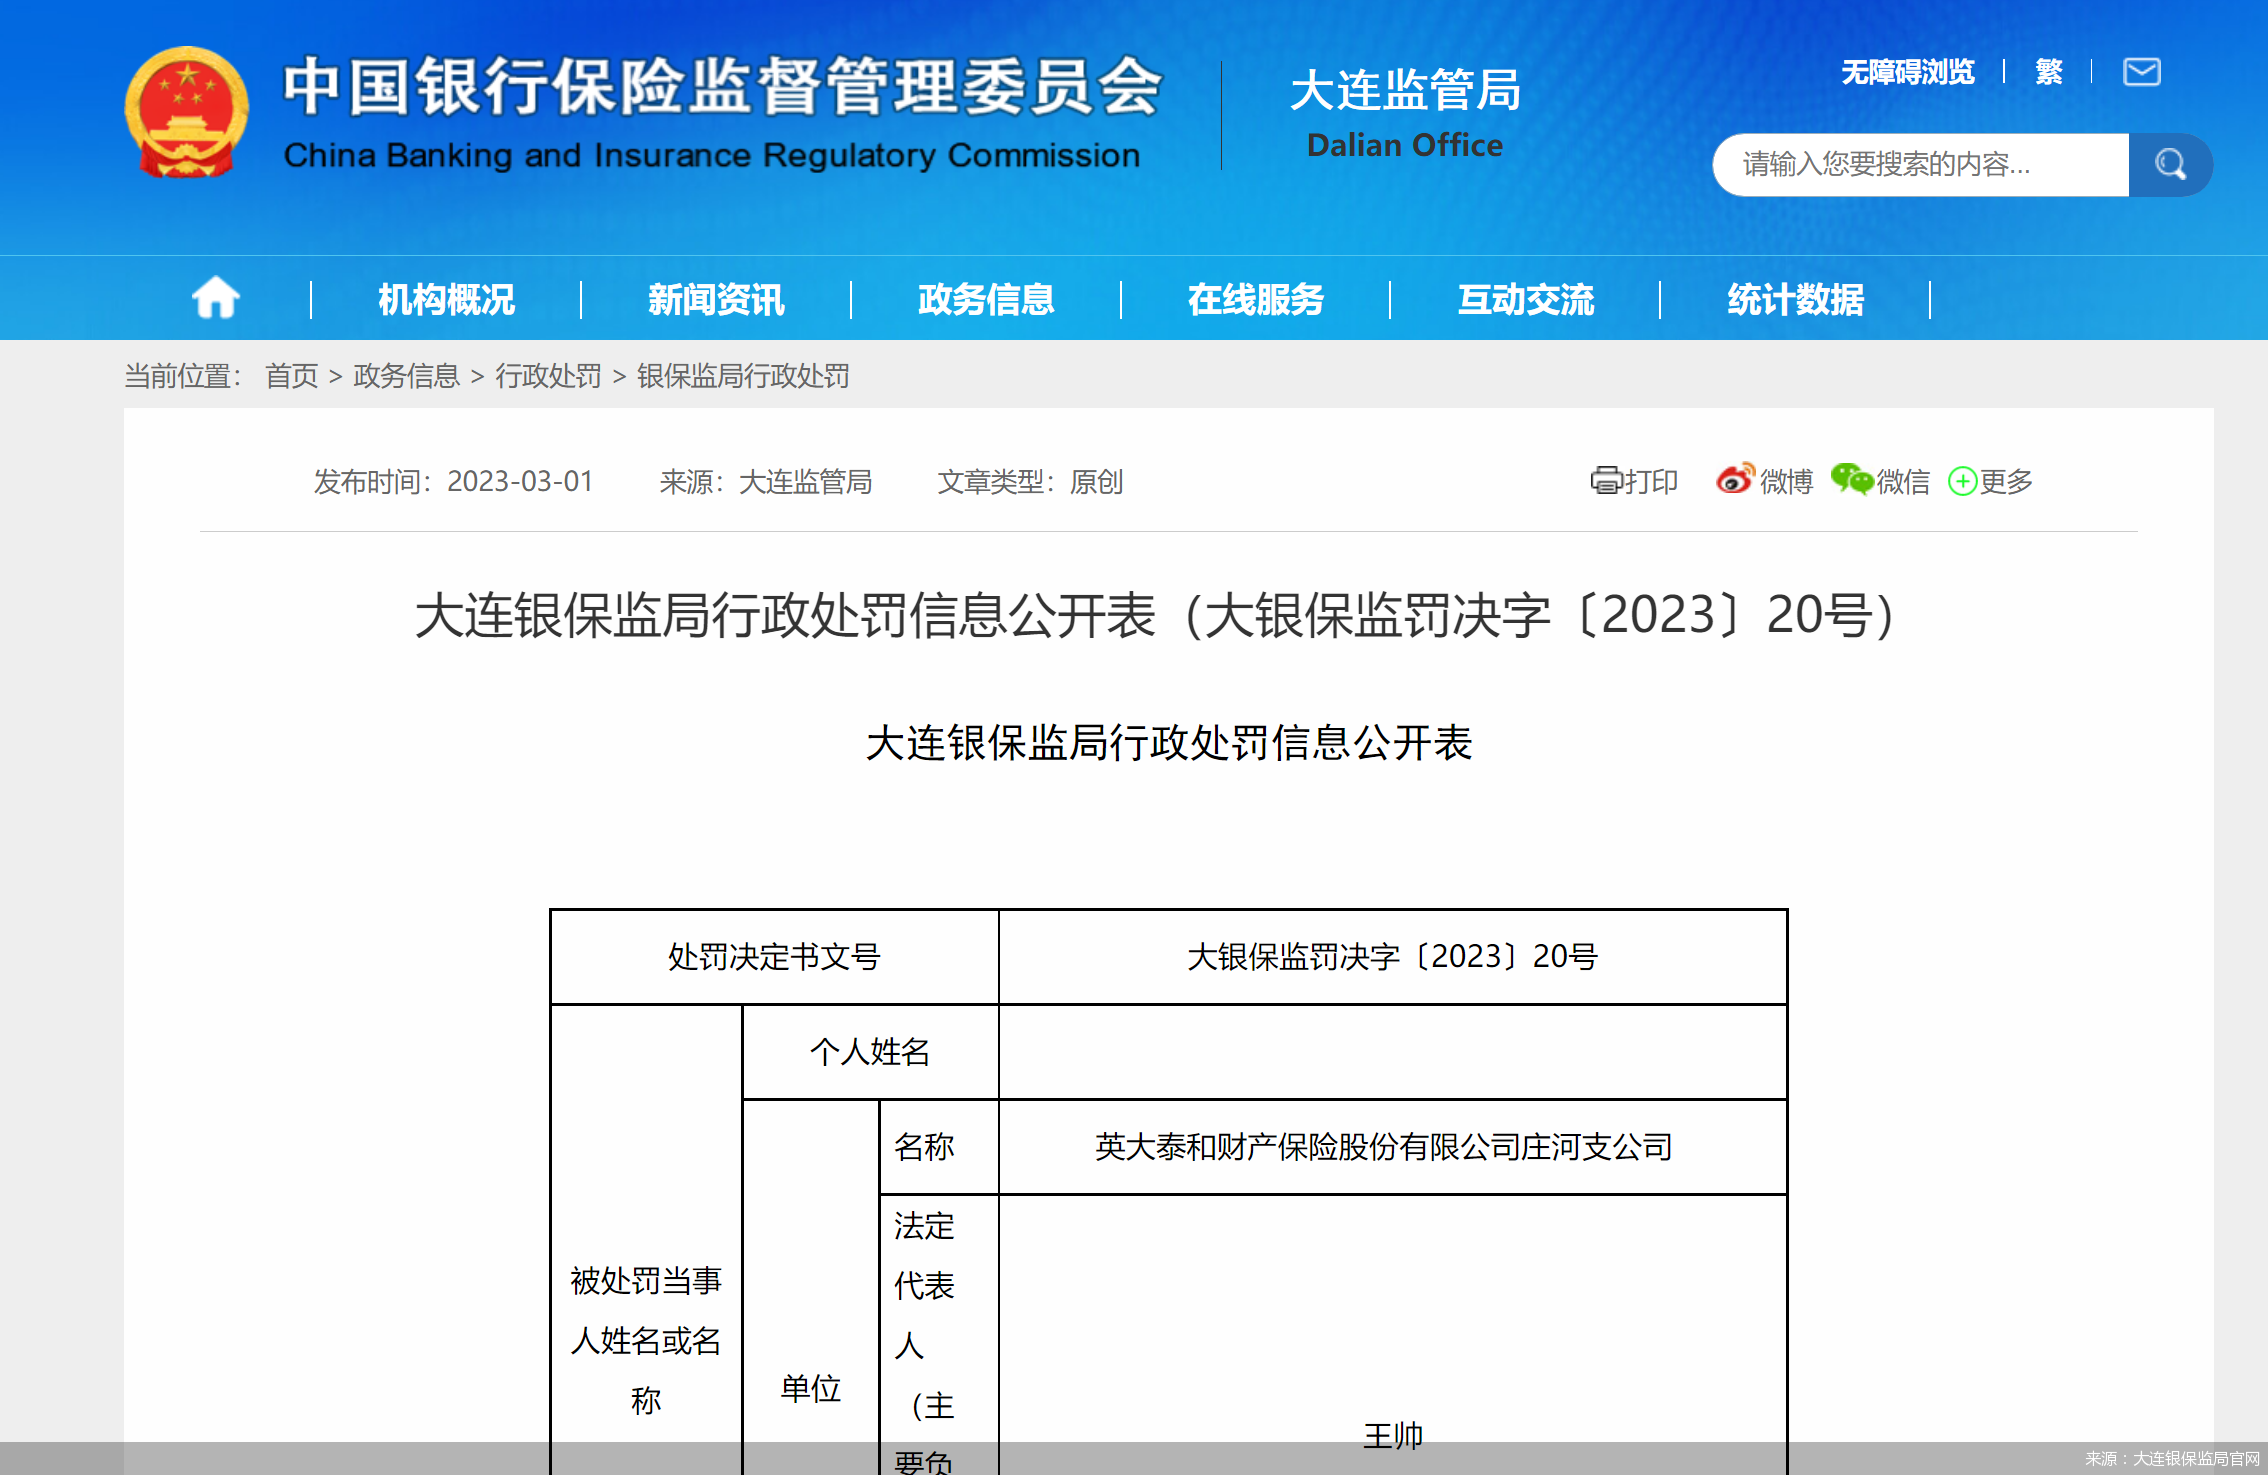Open 行政处罚 from the breadcrumb trail
The height and width of the screenshot is (1475, 2268).
click(548, 376)
